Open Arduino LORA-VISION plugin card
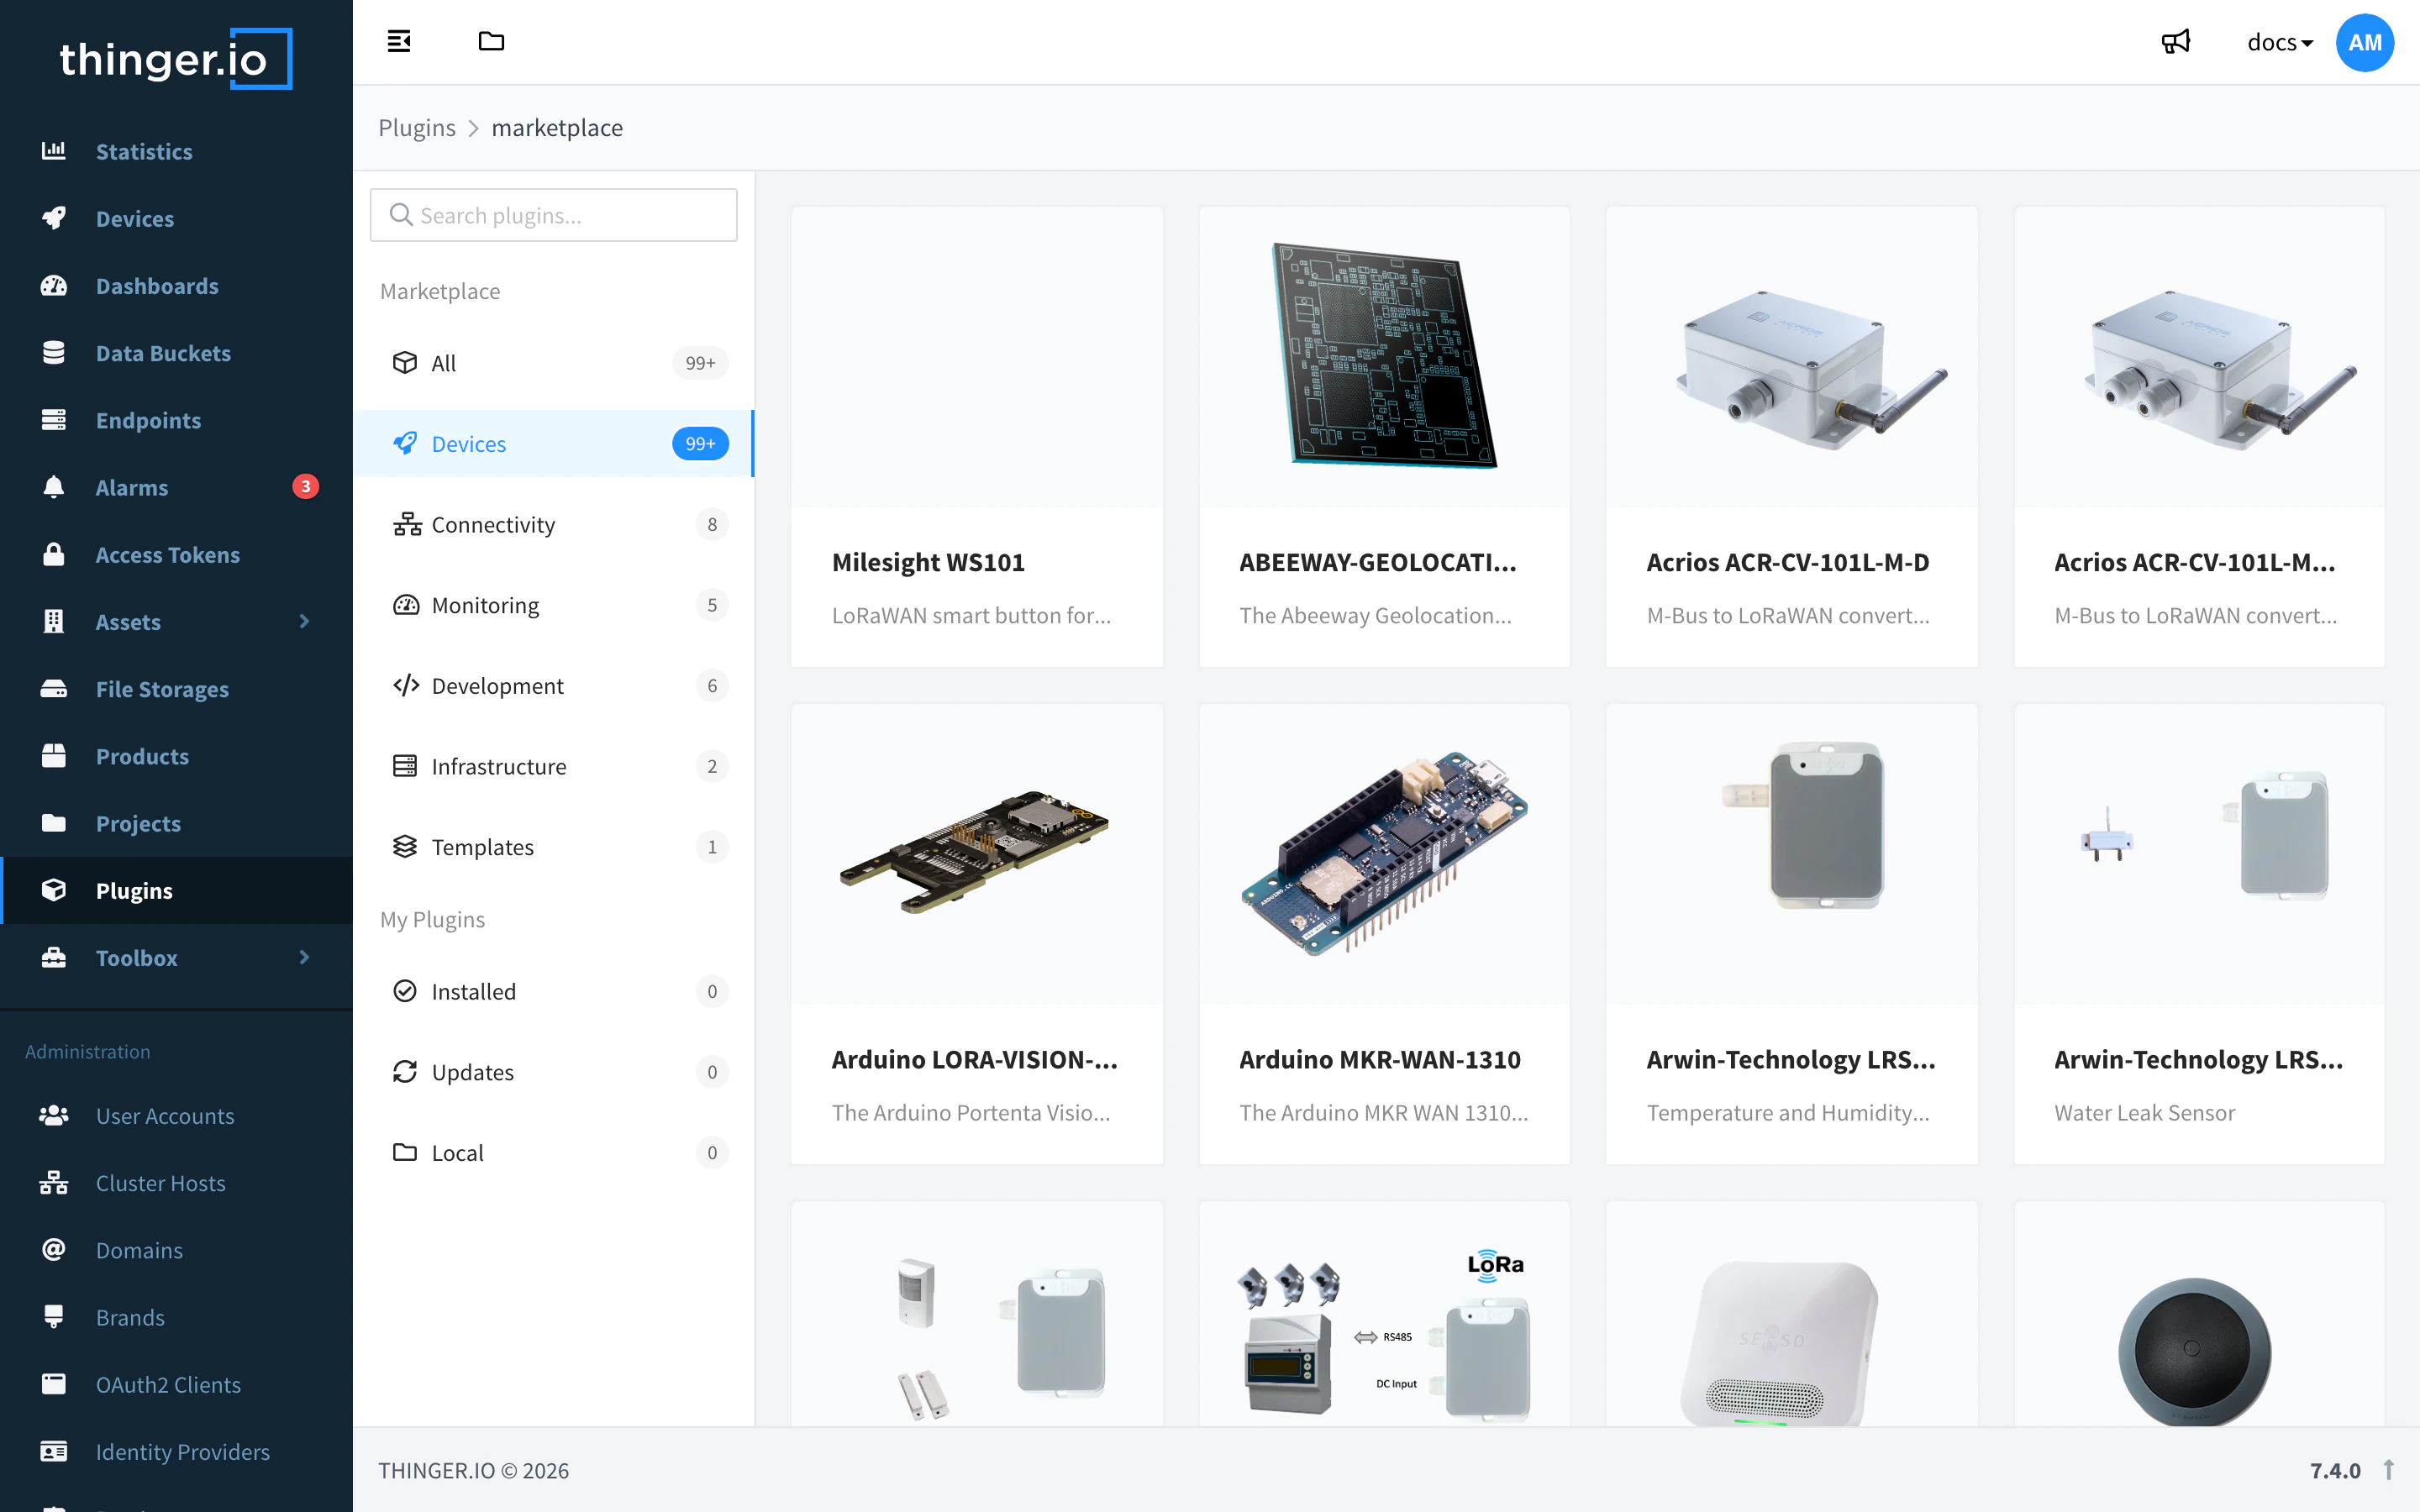This screenshot has width=2420, height=1512. [977, 934]
